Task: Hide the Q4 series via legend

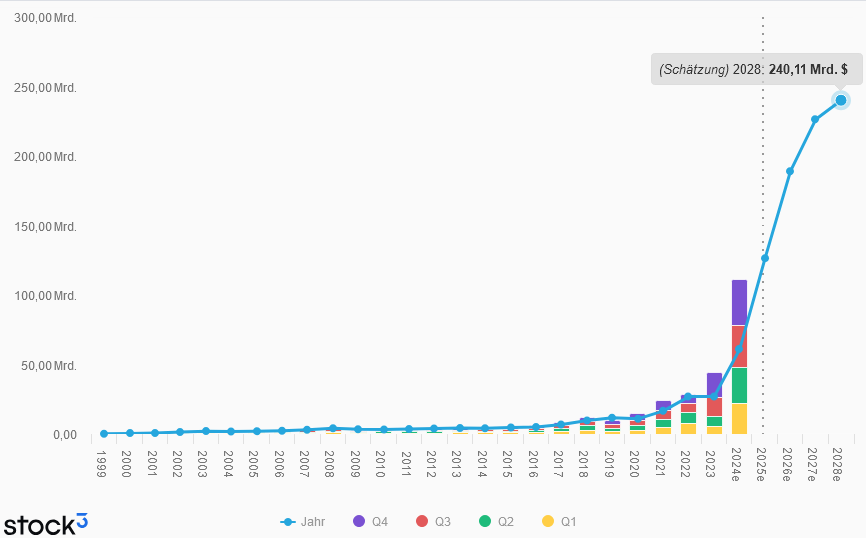Action: tap(370, 521)
